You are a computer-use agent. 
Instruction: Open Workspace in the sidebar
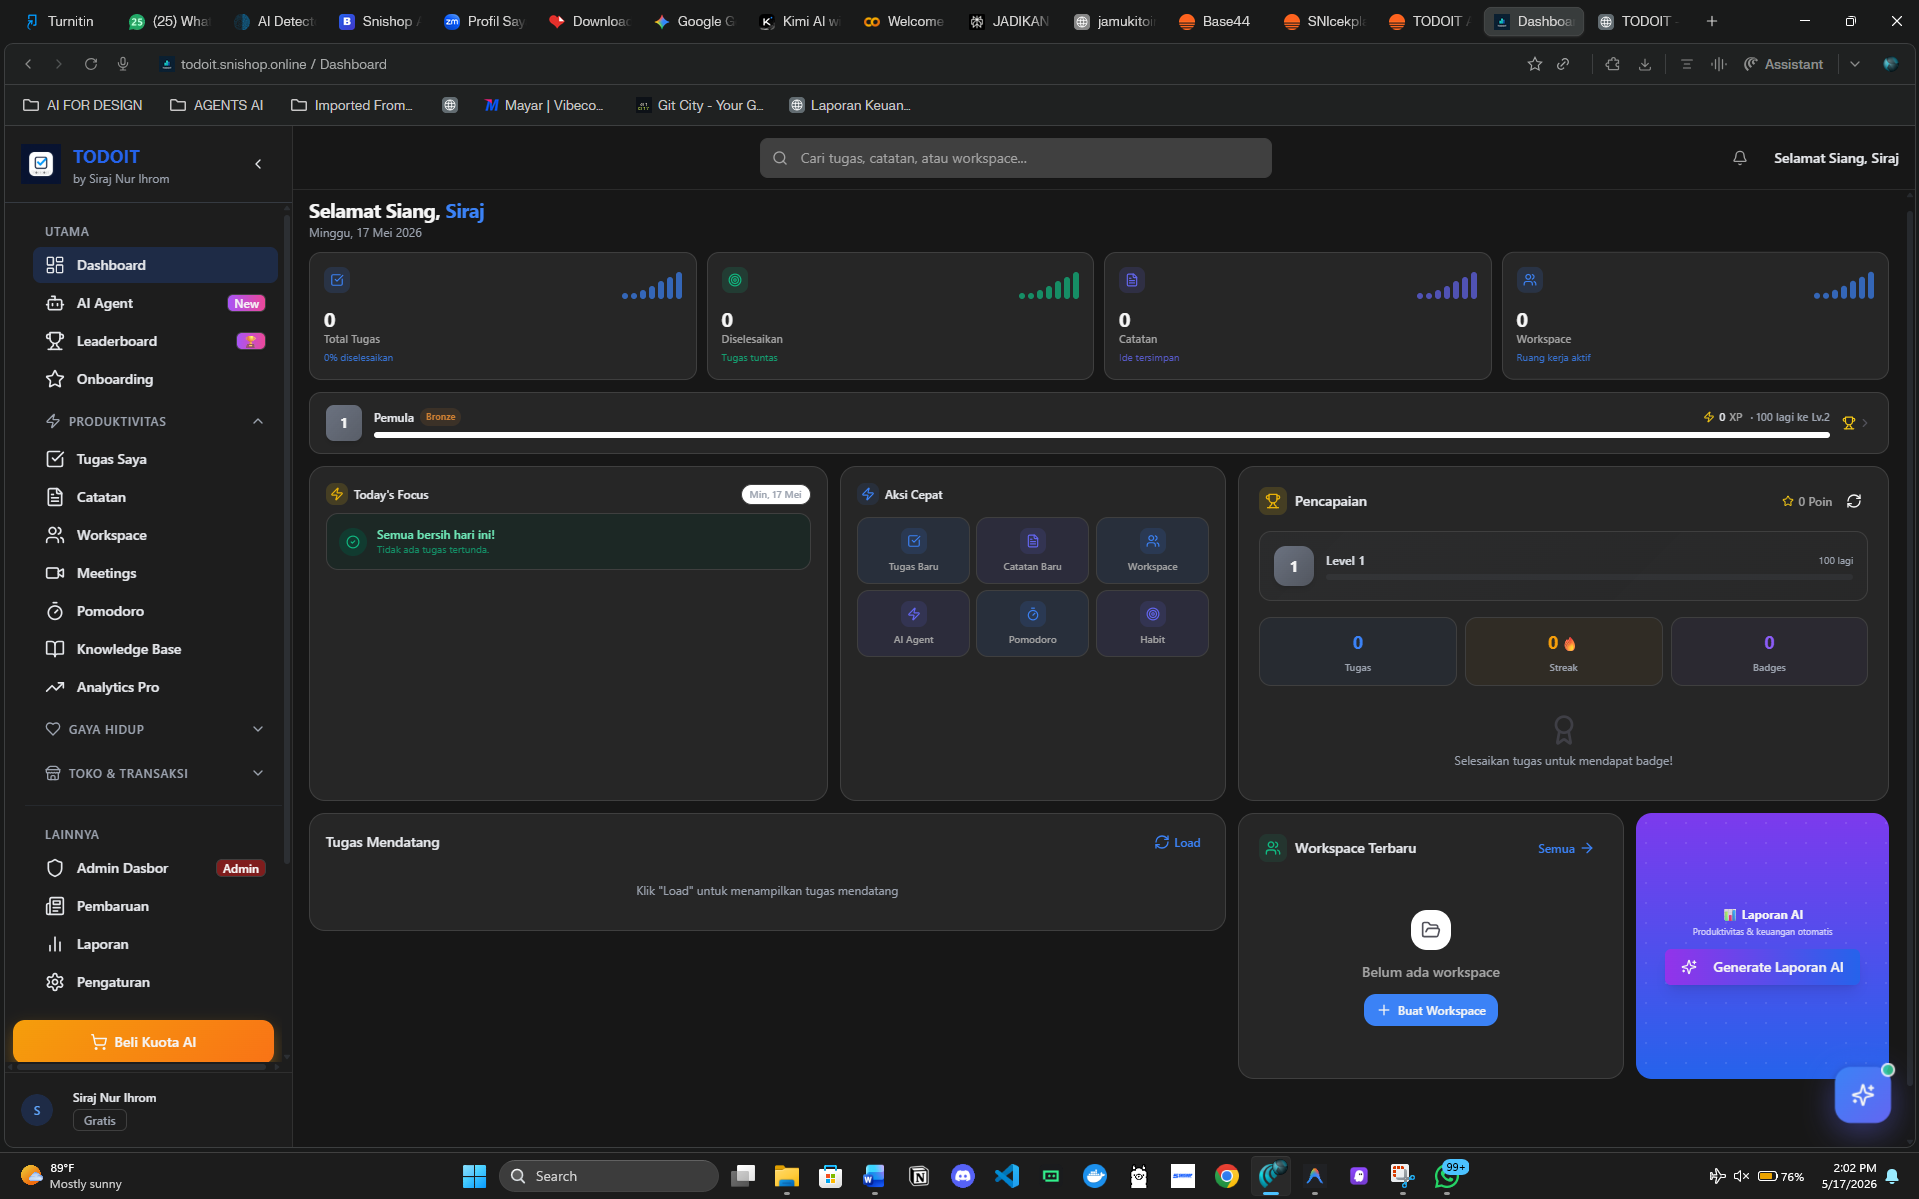(155, 535)
